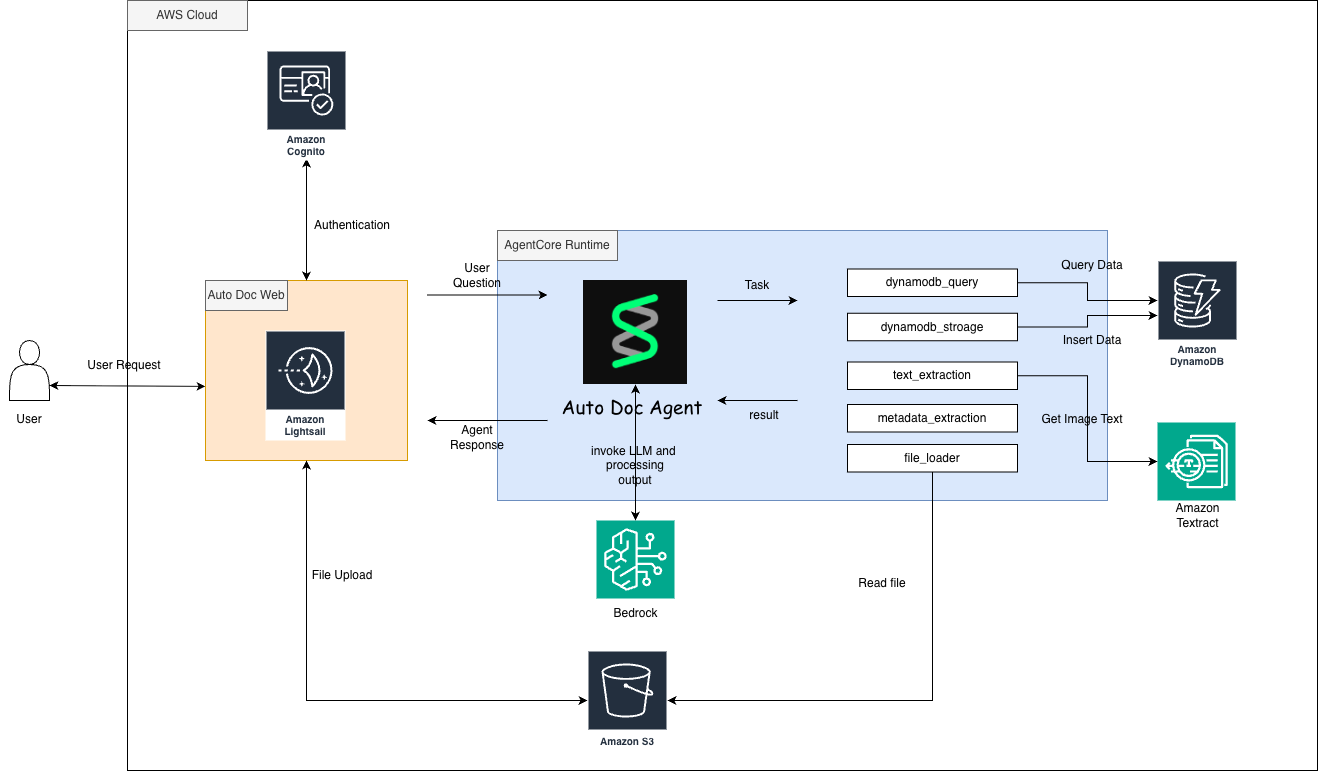The image size is (1319, 772).
Task: Click the text_extraction tool box
Action: [x=932, y=376]
